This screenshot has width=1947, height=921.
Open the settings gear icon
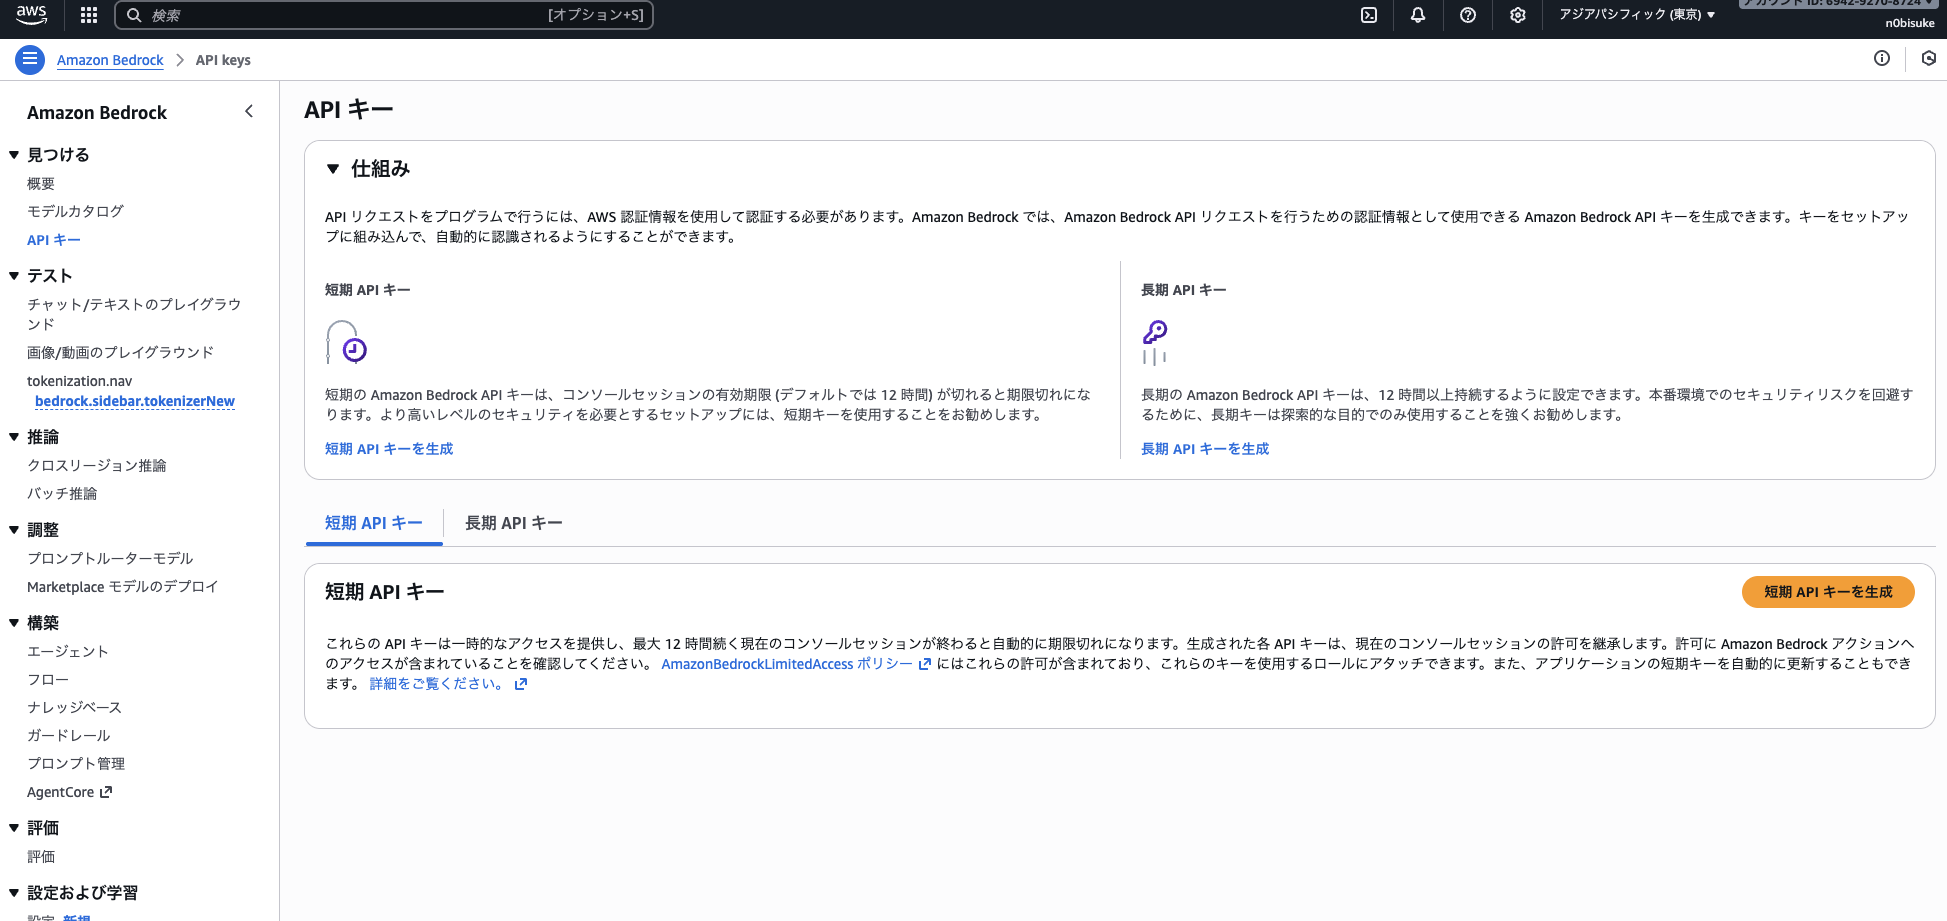[x=1517, y=15]
